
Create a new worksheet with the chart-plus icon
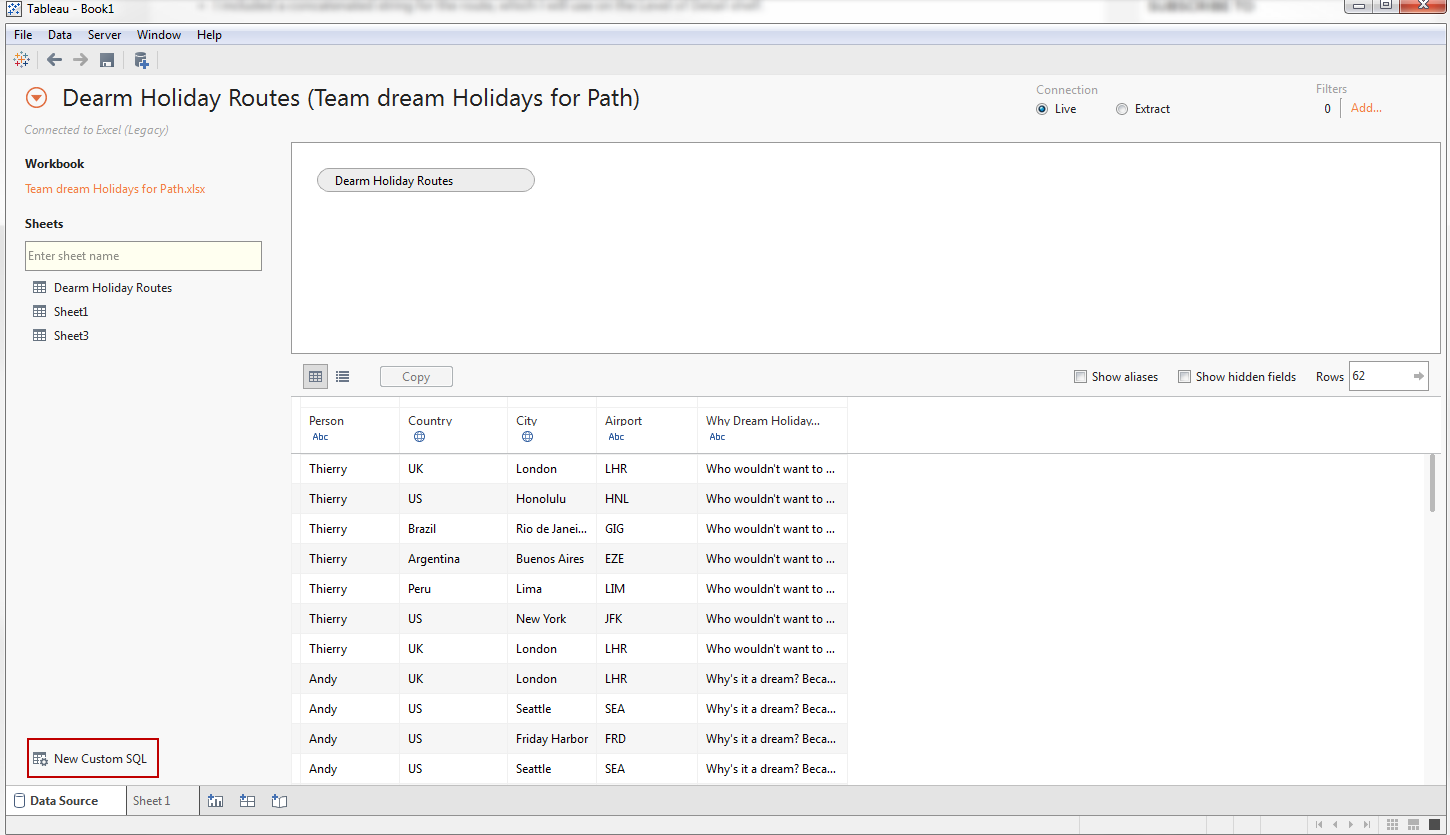(215, 801)
